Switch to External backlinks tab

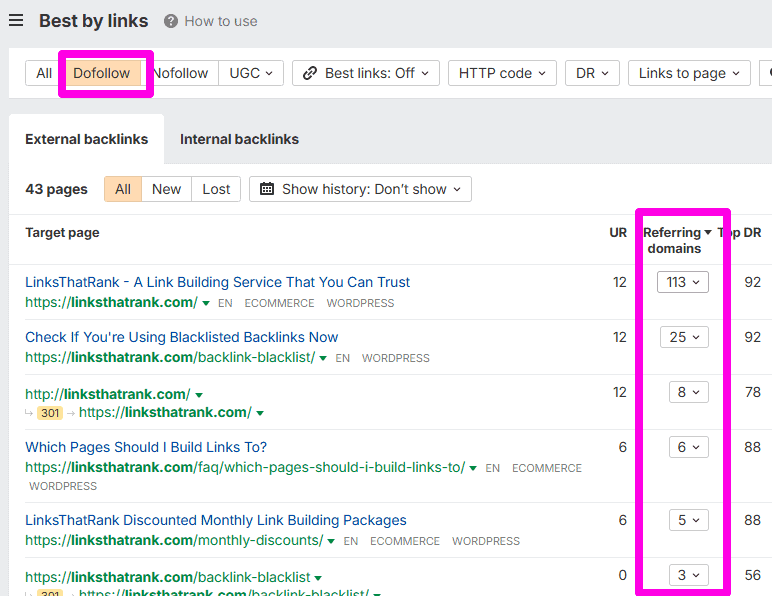coord(87,139)
